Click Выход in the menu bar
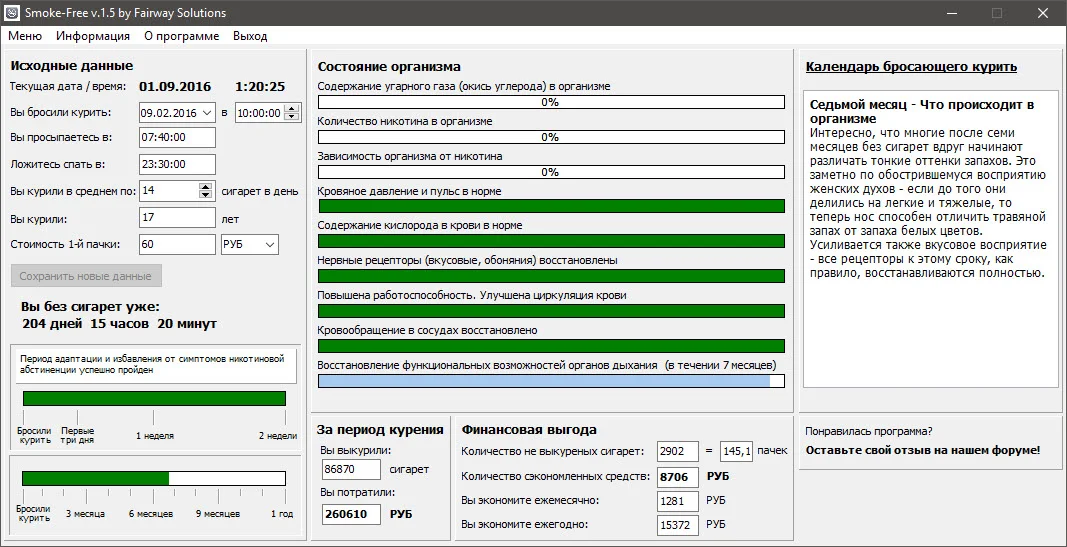The width and height of the screenshot is (1067, 547). point(250,36)
